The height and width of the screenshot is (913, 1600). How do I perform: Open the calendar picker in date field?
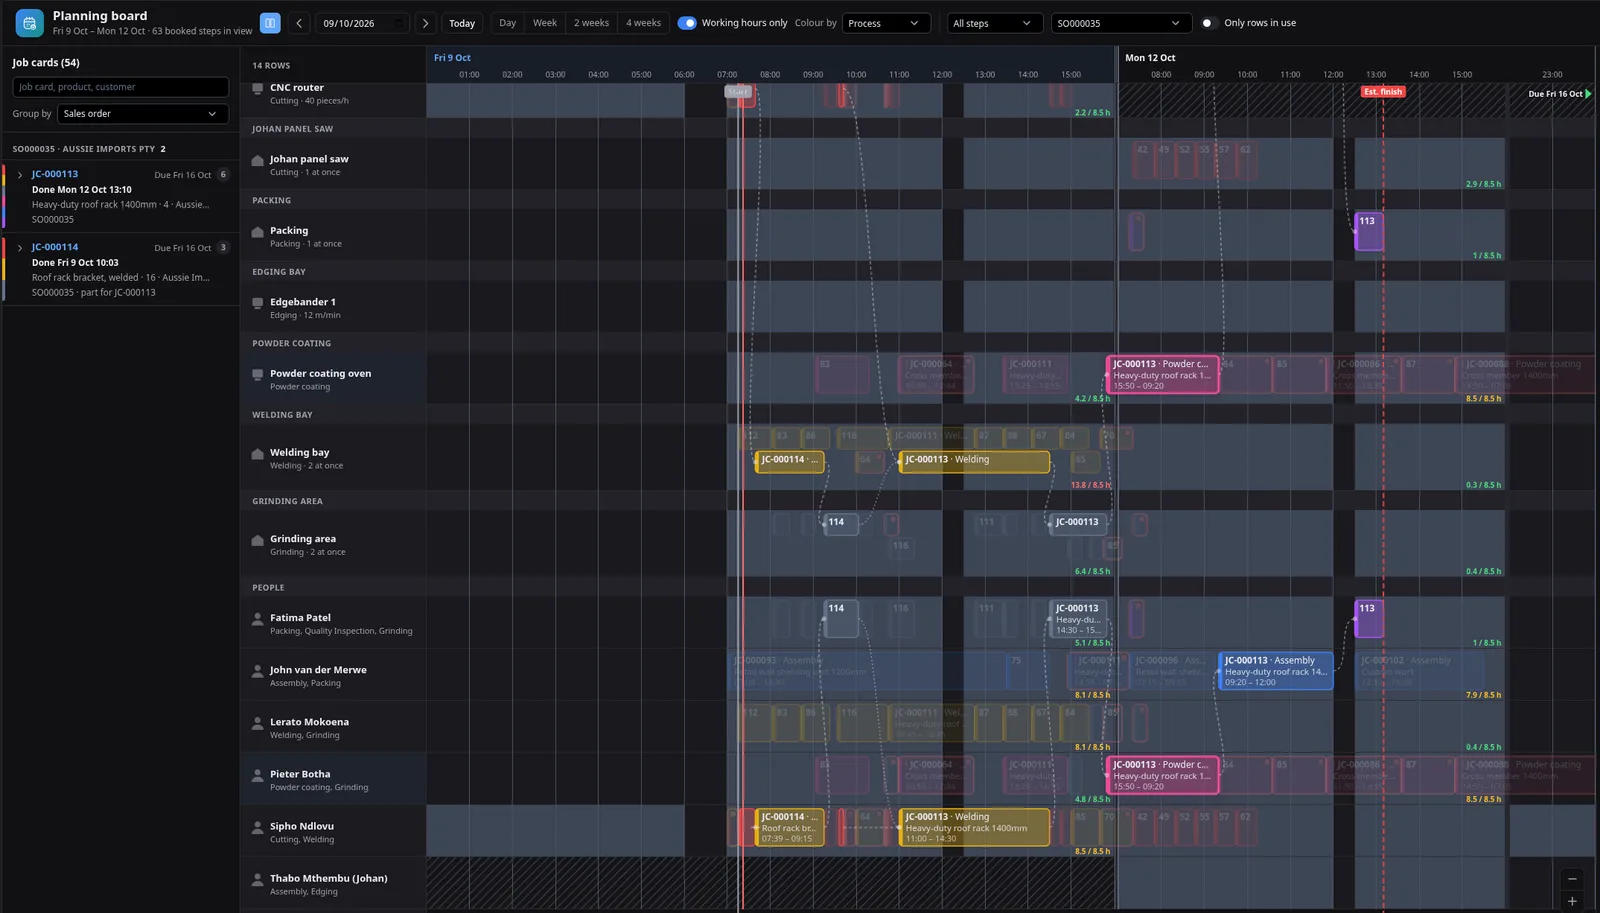398,23
